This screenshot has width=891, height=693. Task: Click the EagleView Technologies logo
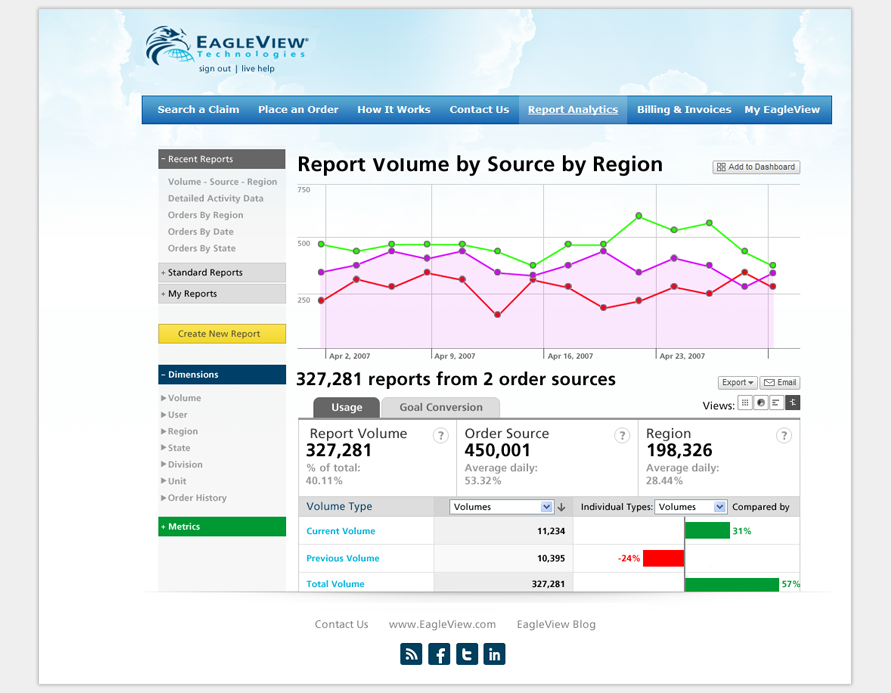pyautogui.click(x=227, y=45)
